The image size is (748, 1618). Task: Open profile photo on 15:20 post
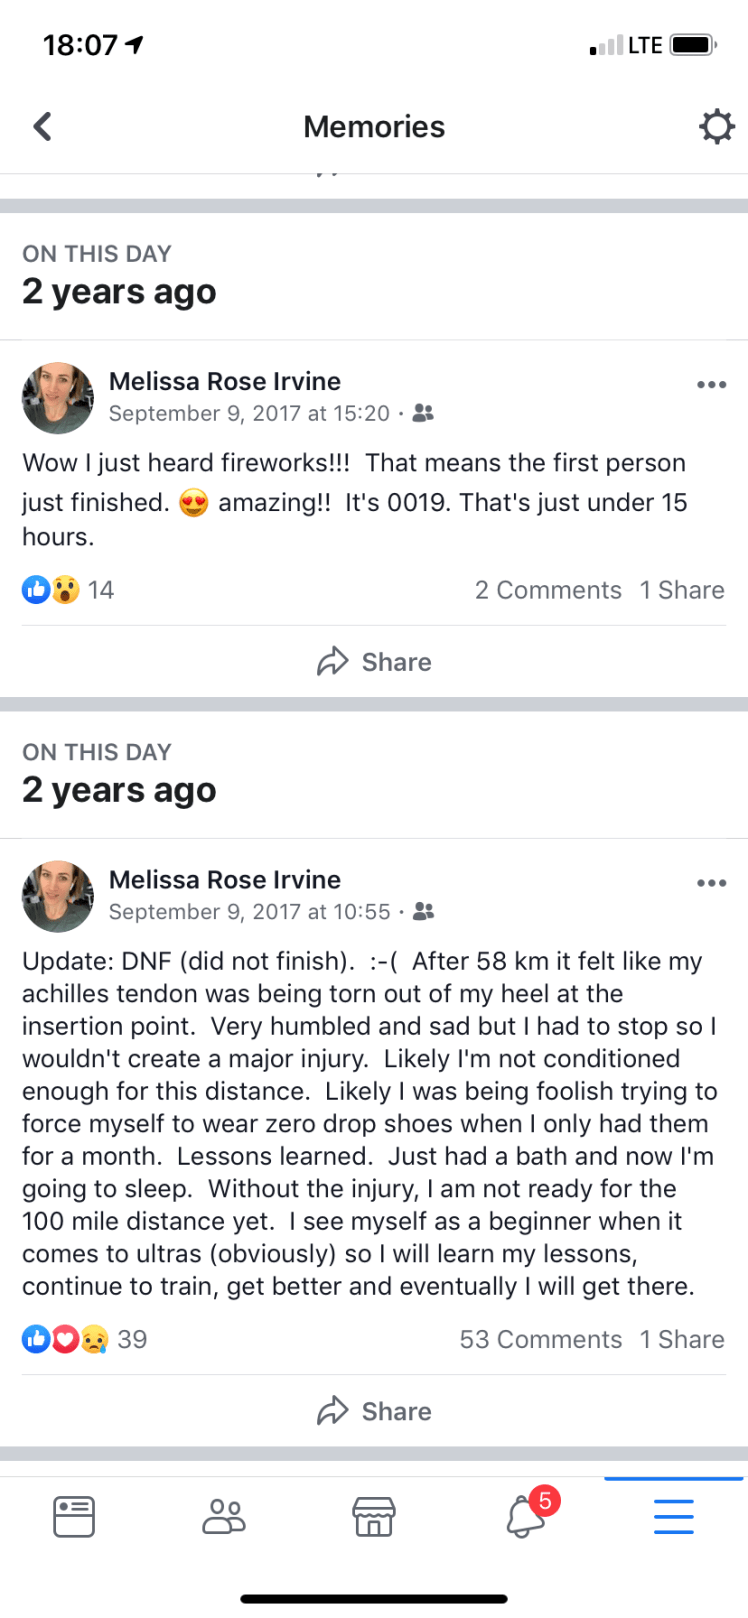click(58, 397)
